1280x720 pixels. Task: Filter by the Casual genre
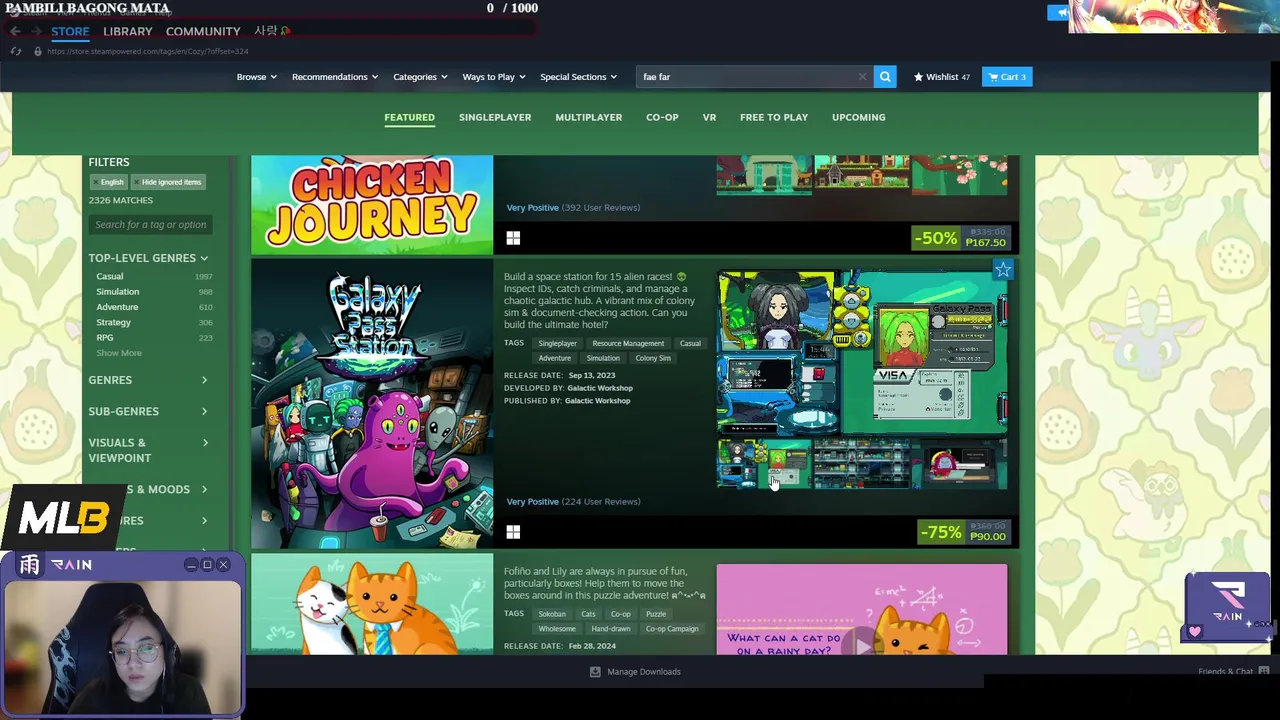pos(110,276)
